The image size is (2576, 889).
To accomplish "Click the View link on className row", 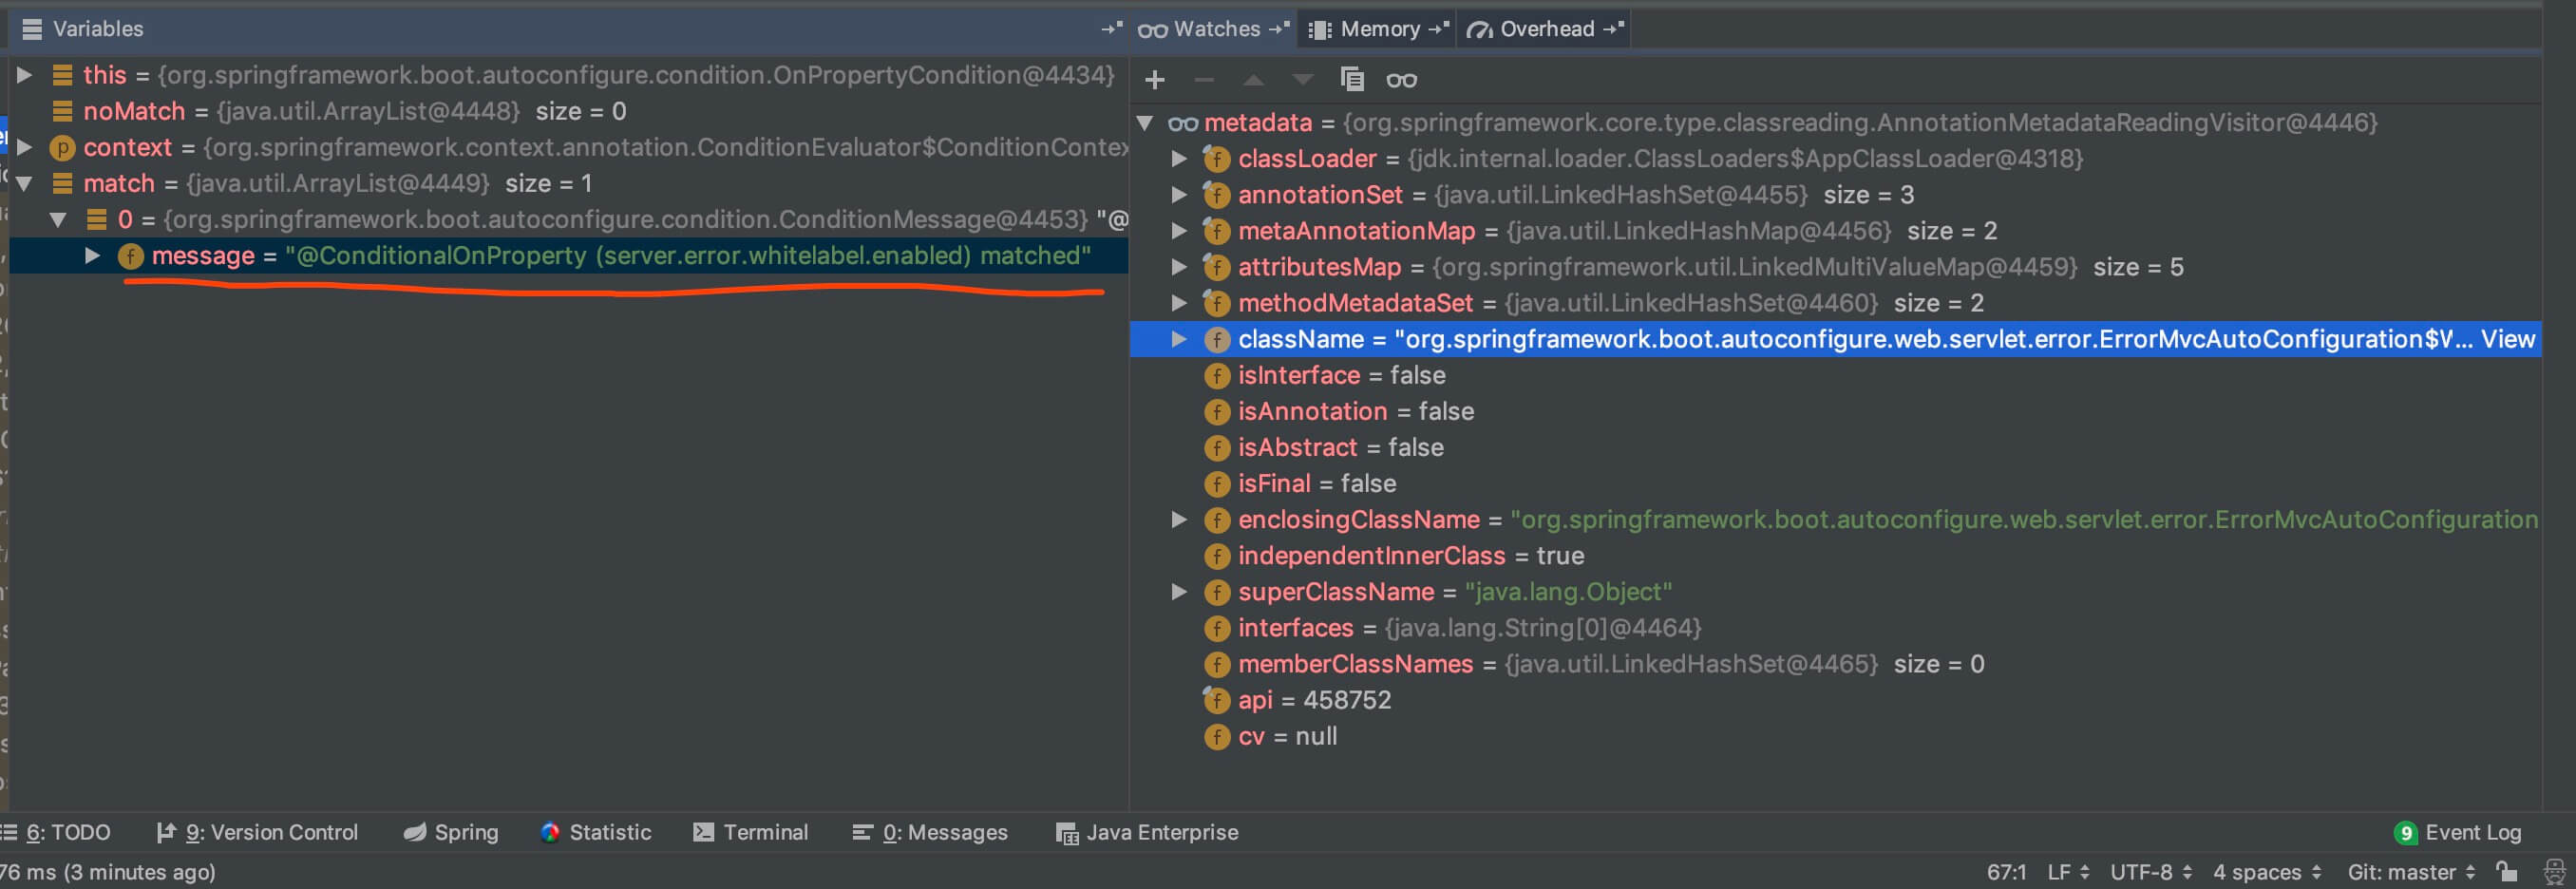I will 2507,339.
